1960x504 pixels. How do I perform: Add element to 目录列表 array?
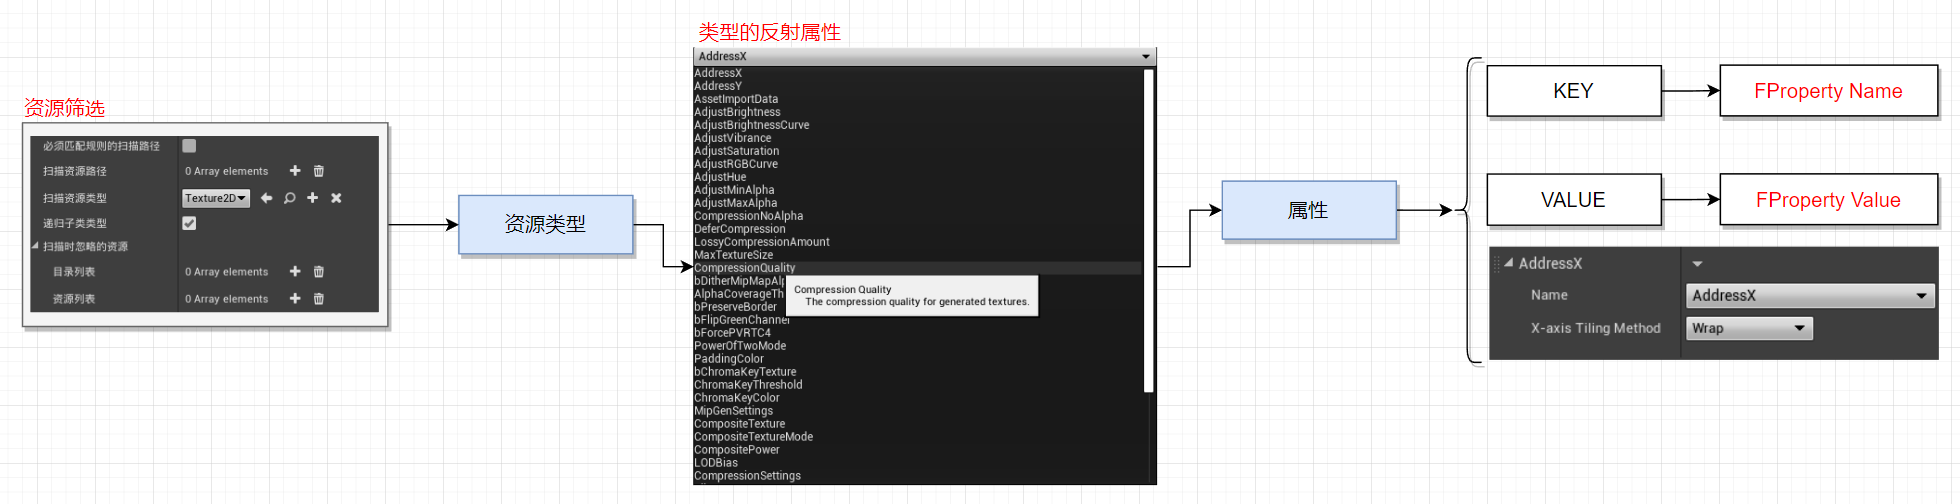[x=295, y=271]
